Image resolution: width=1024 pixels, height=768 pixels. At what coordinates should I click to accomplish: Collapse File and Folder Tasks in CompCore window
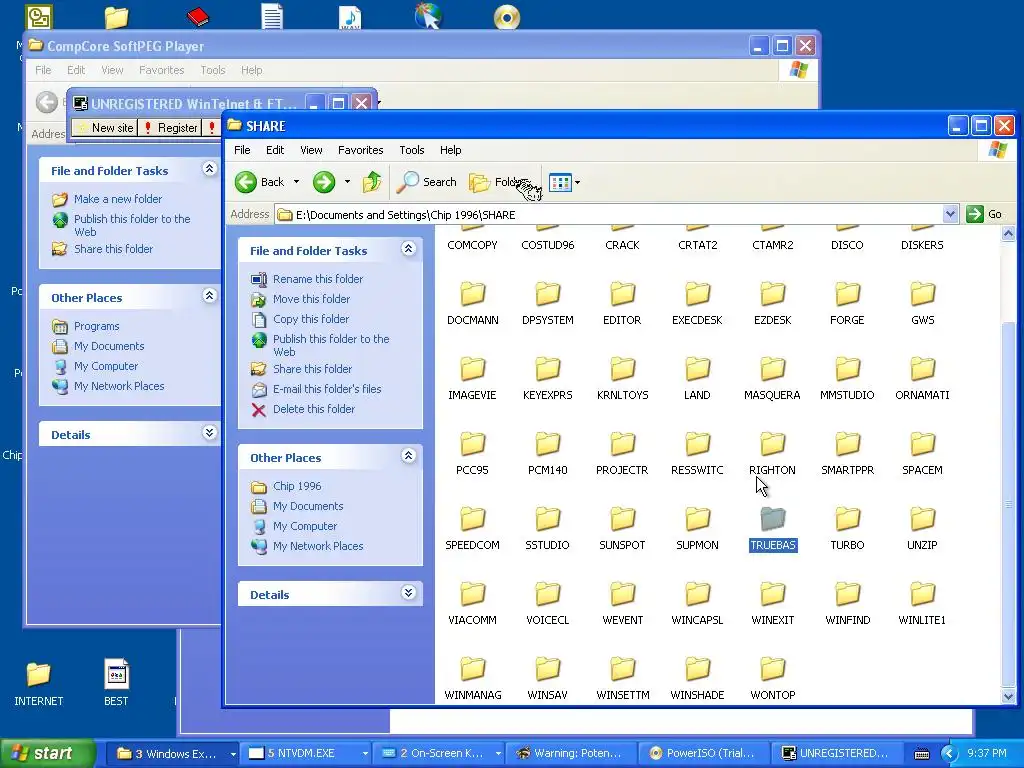pos(210,169)
